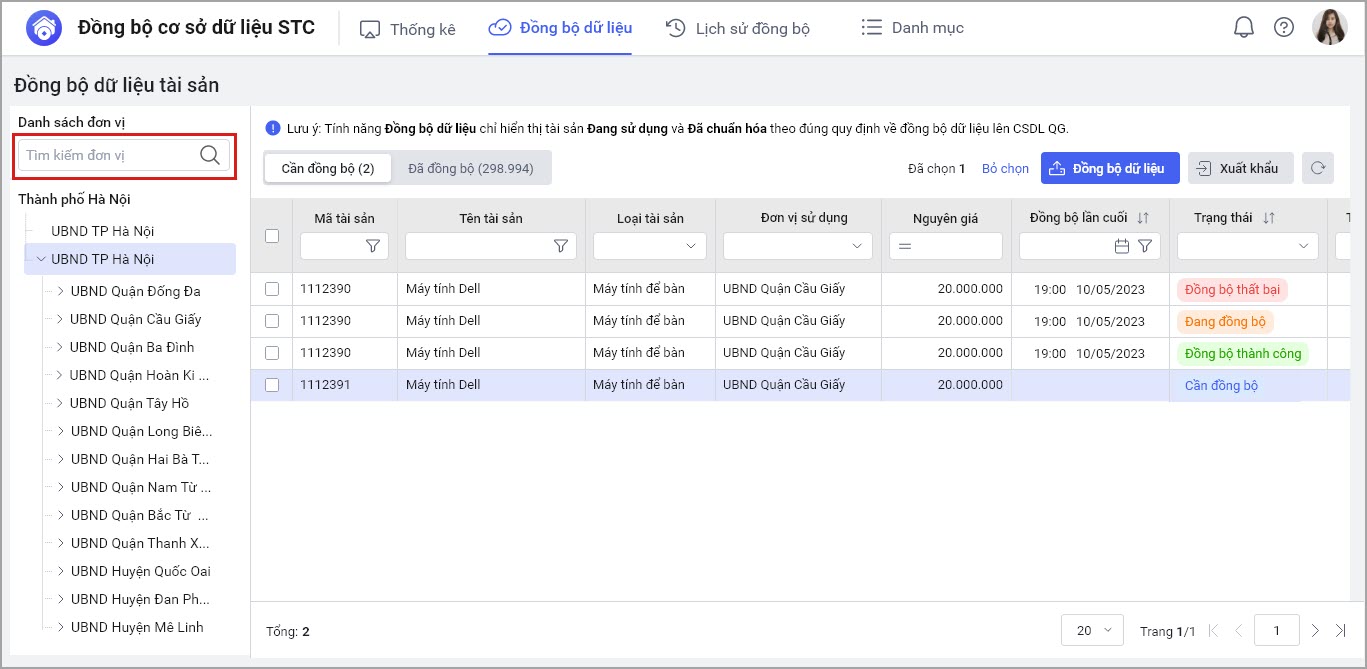
Task: Click filter icon in Mã tài sản column
Action: (373, 246)
